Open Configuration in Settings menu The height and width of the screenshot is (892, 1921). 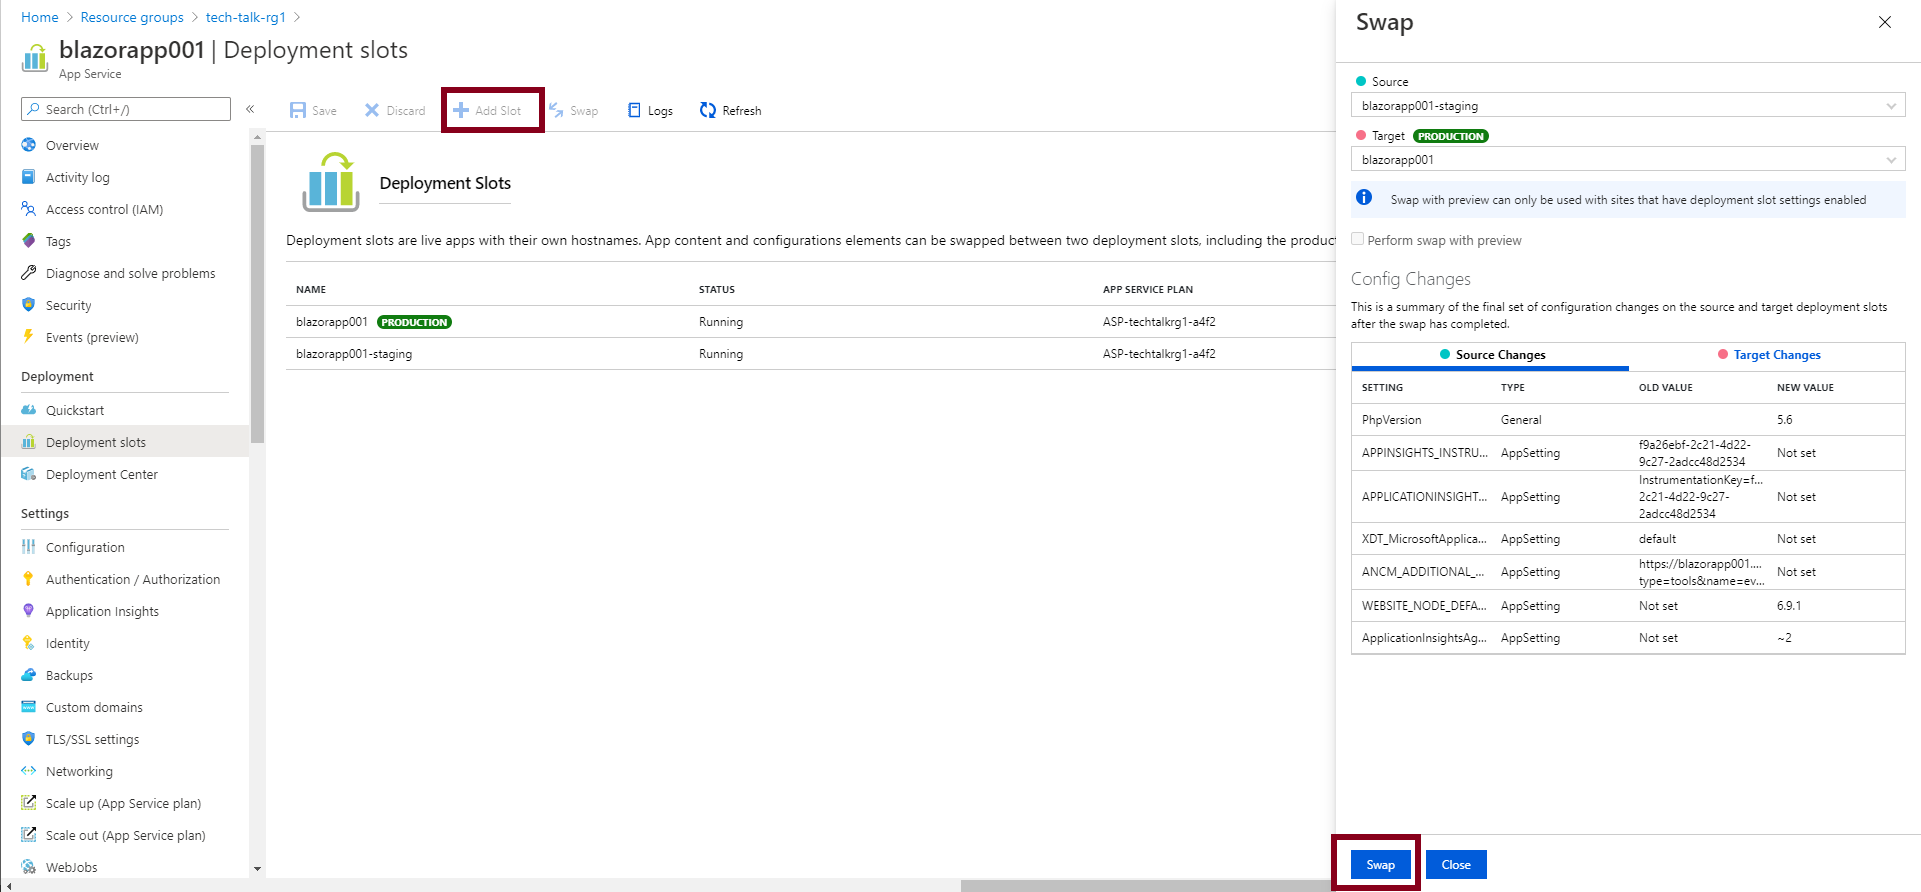click(x=85, y=547)
